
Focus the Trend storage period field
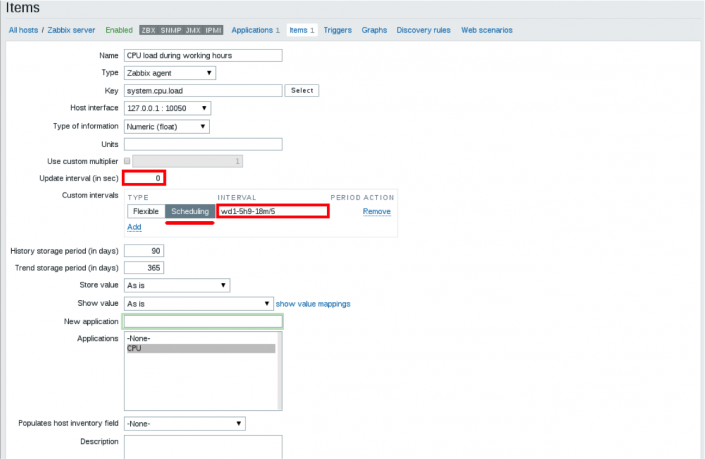click(144, 268)
